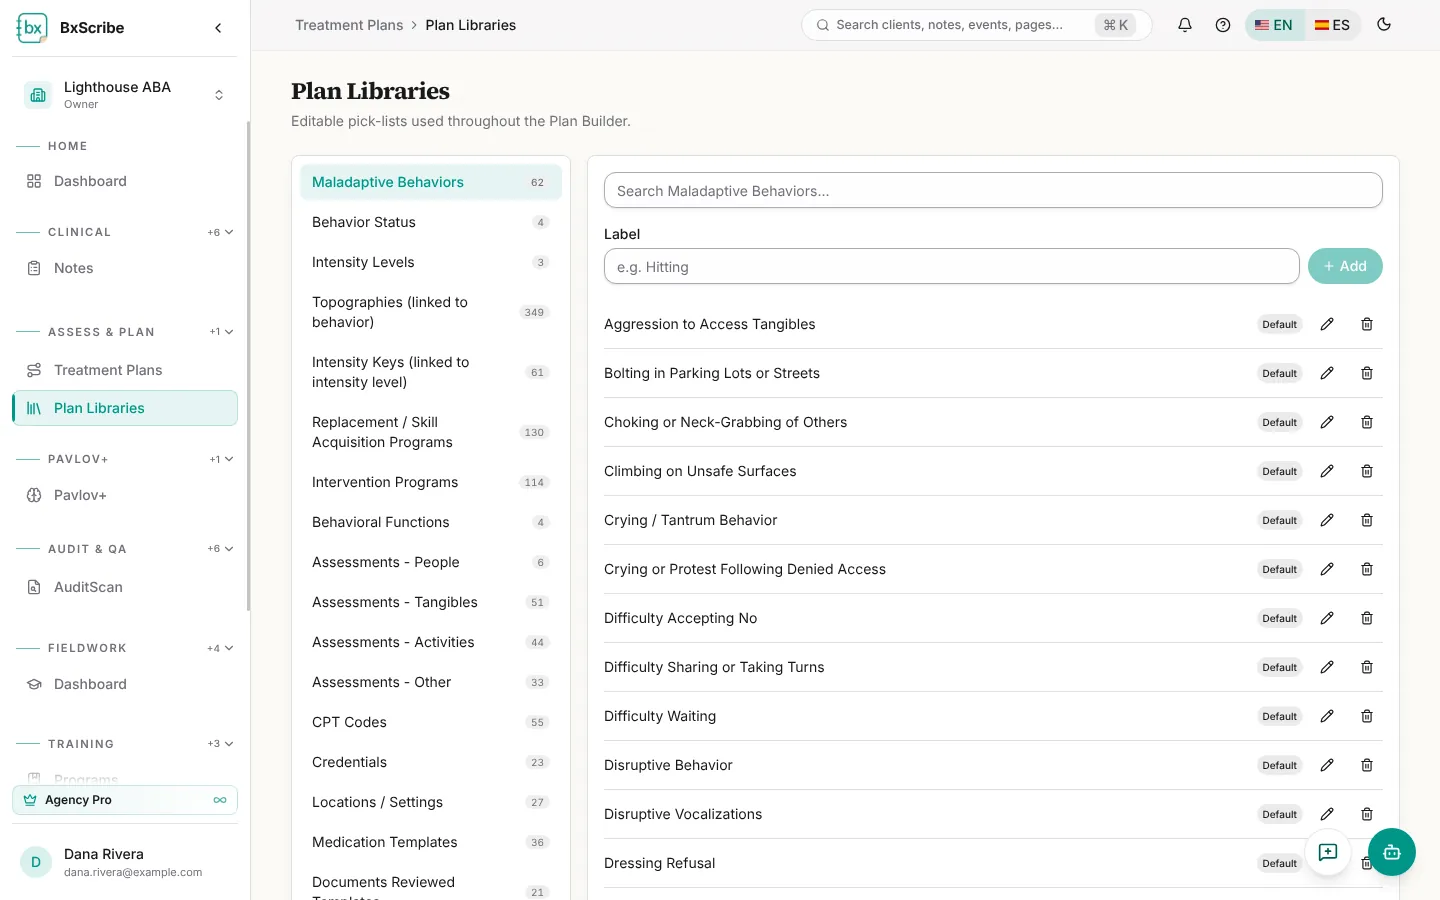The image size is (1440, 900).
Task: Open the AI assistant robot button
Action: [1392, 852]
